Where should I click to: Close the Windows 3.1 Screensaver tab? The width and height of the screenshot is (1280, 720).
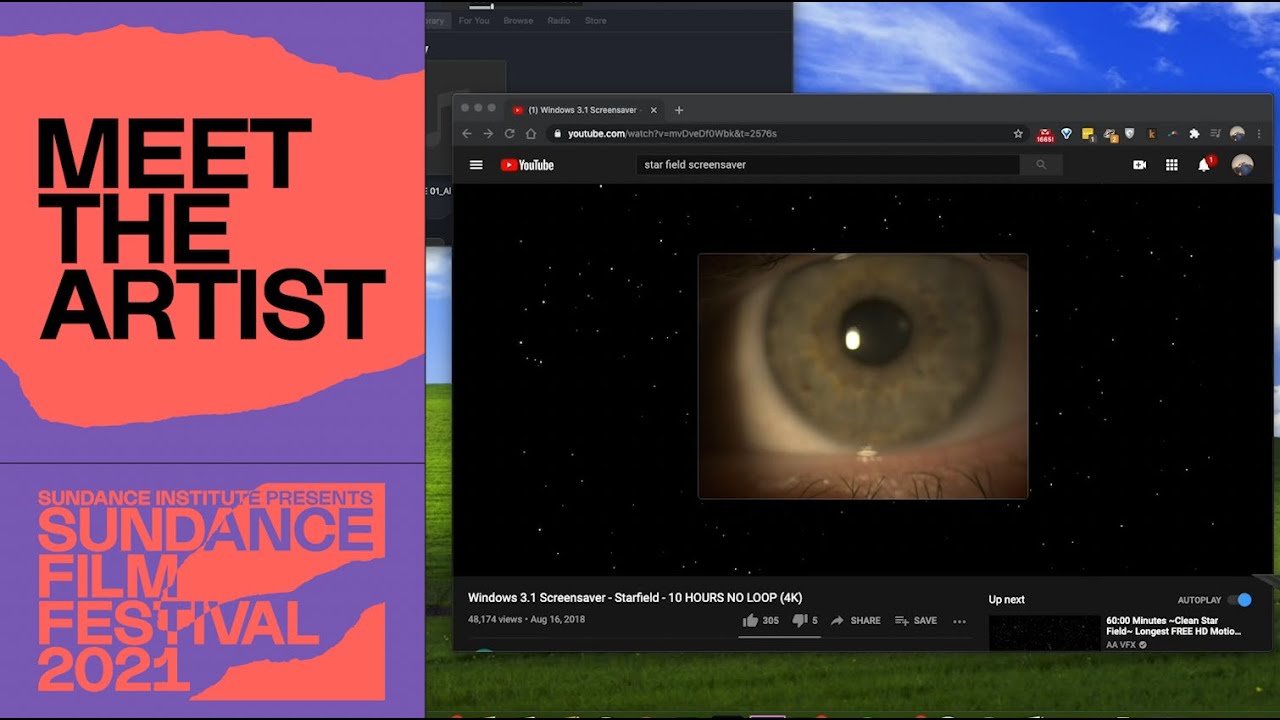click(654, 110)
